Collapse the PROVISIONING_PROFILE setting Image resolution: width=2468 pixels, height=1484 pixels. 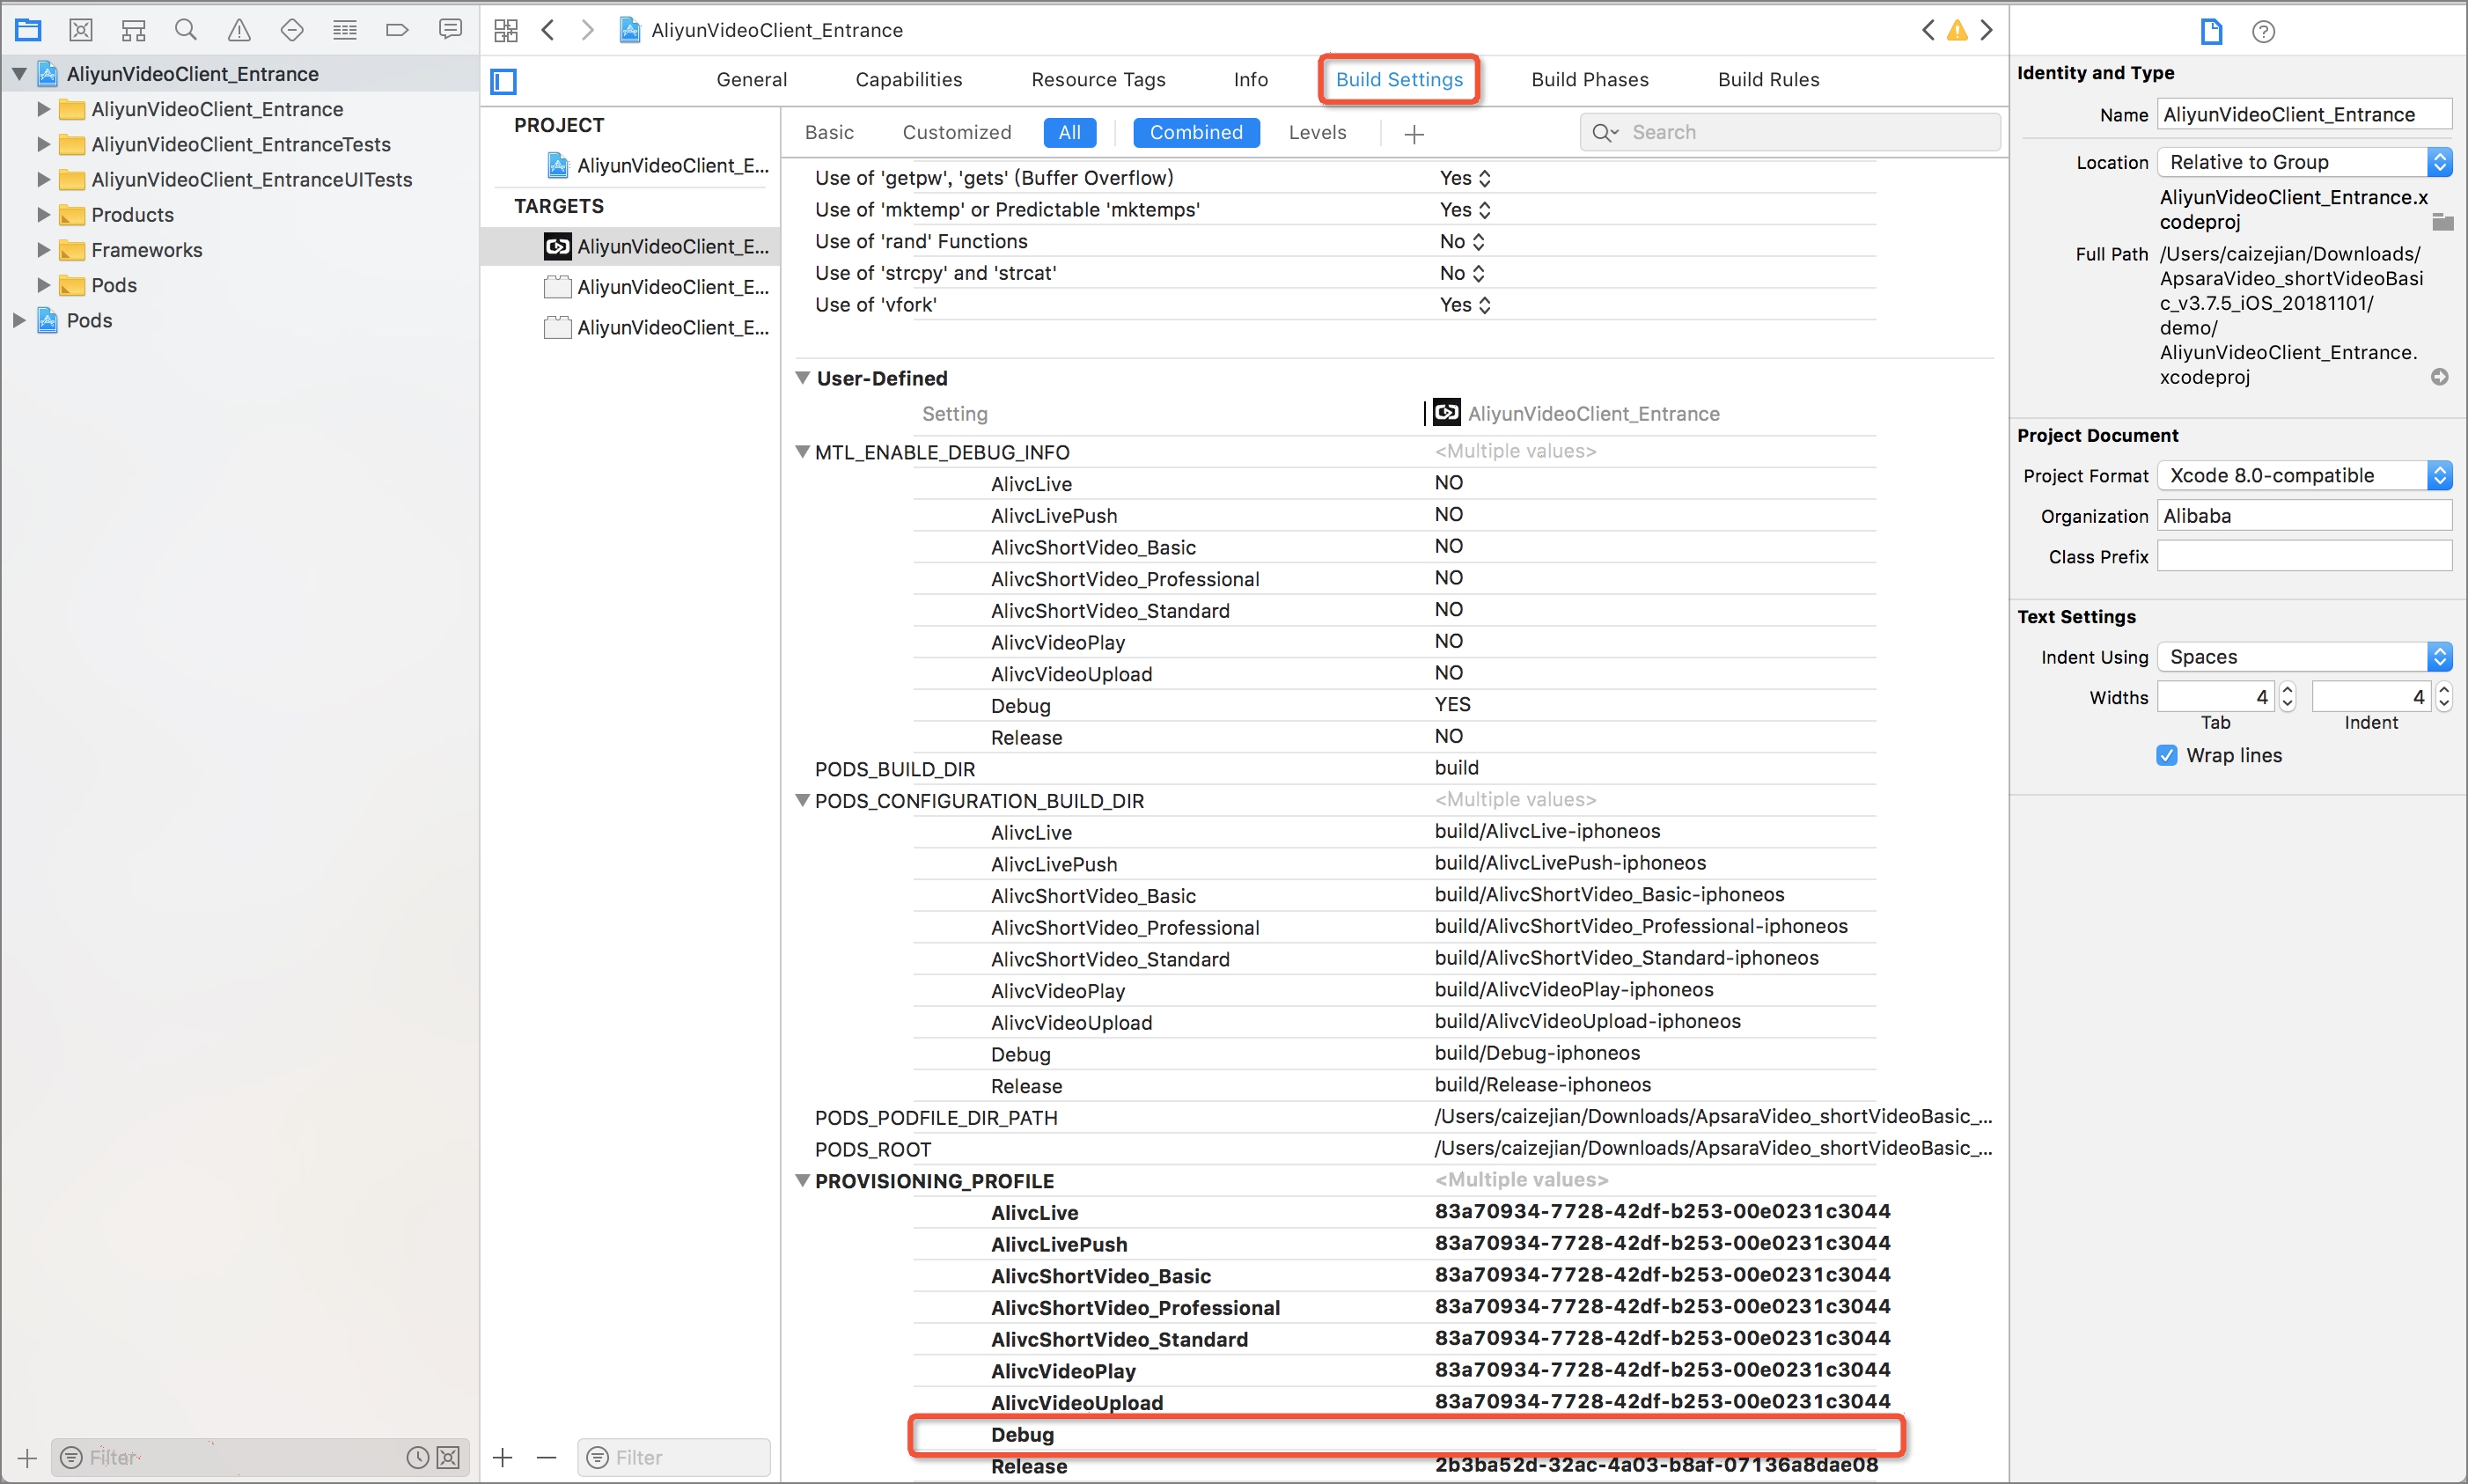click(x=802, y=1180)
